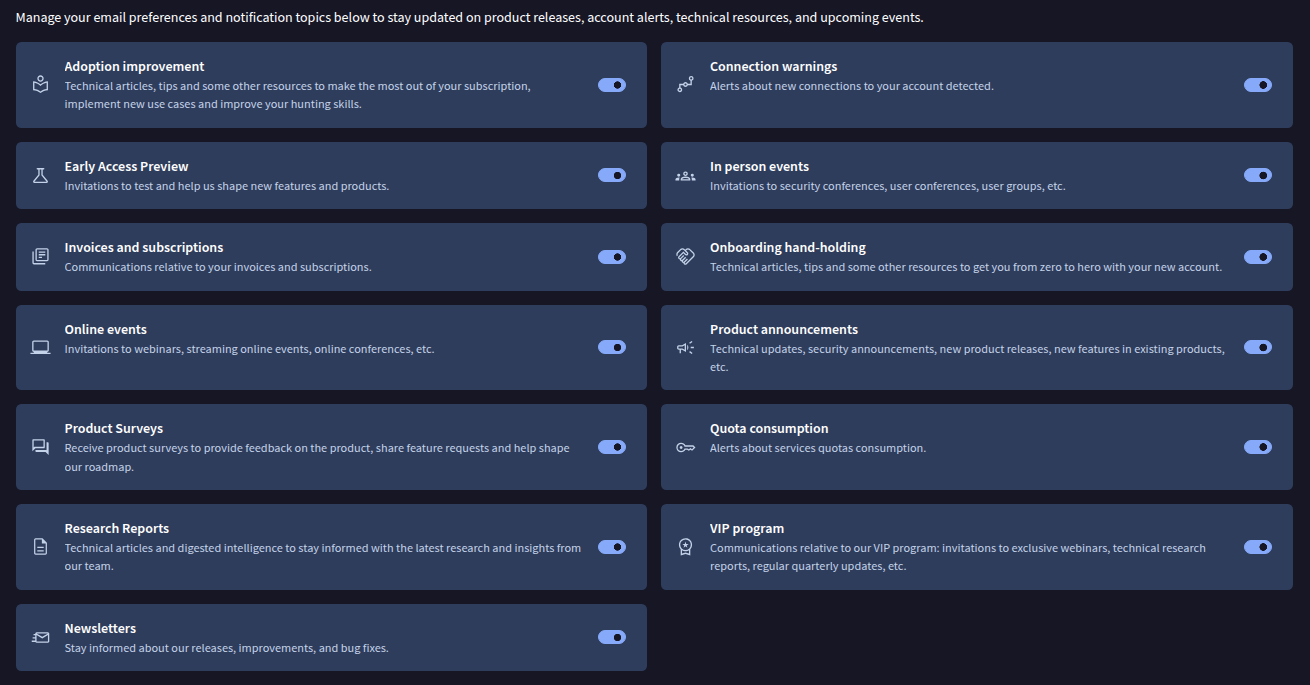The width and height of the screenshot is (1310, 685).
Task: Click "Alerts about services quotas consumption." description
Action: [818, 448]
